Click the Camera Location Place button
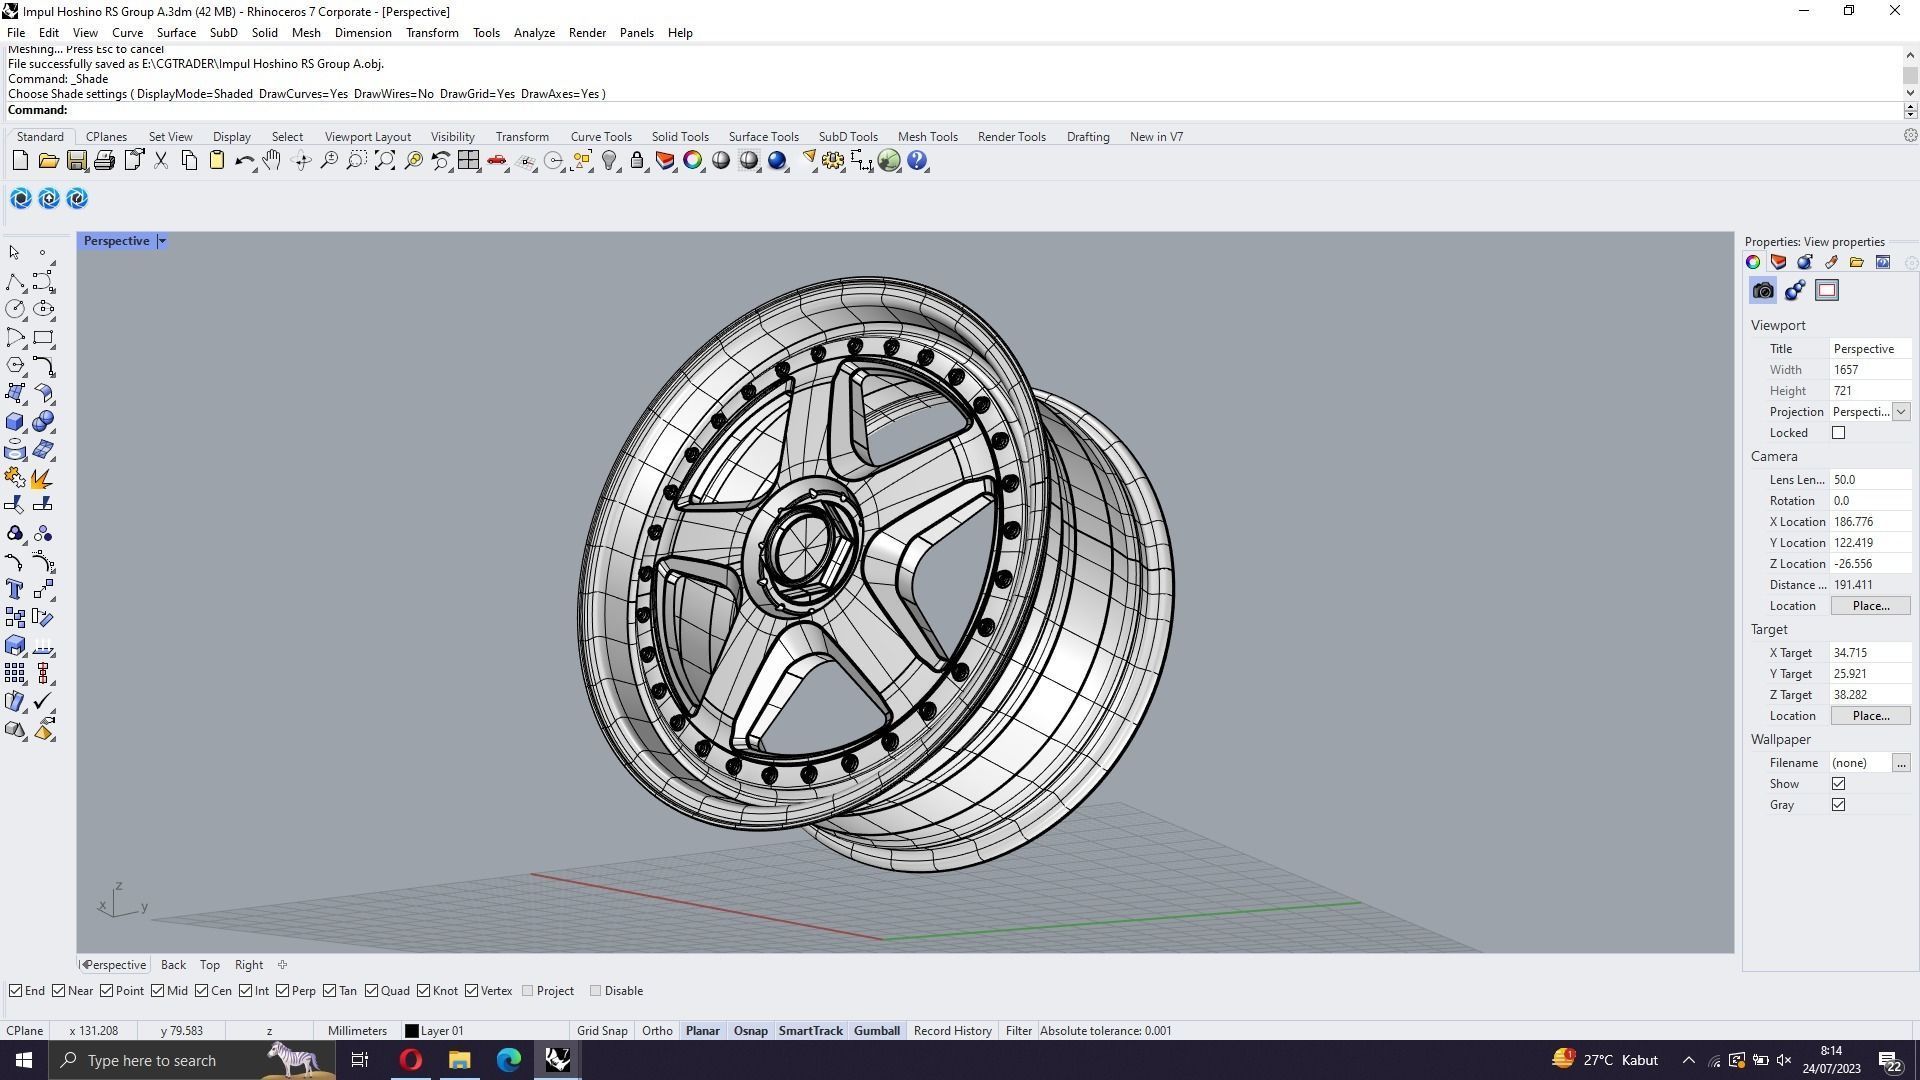The width and height of the screenshot is (1920, 1080). pos(1869,606)
